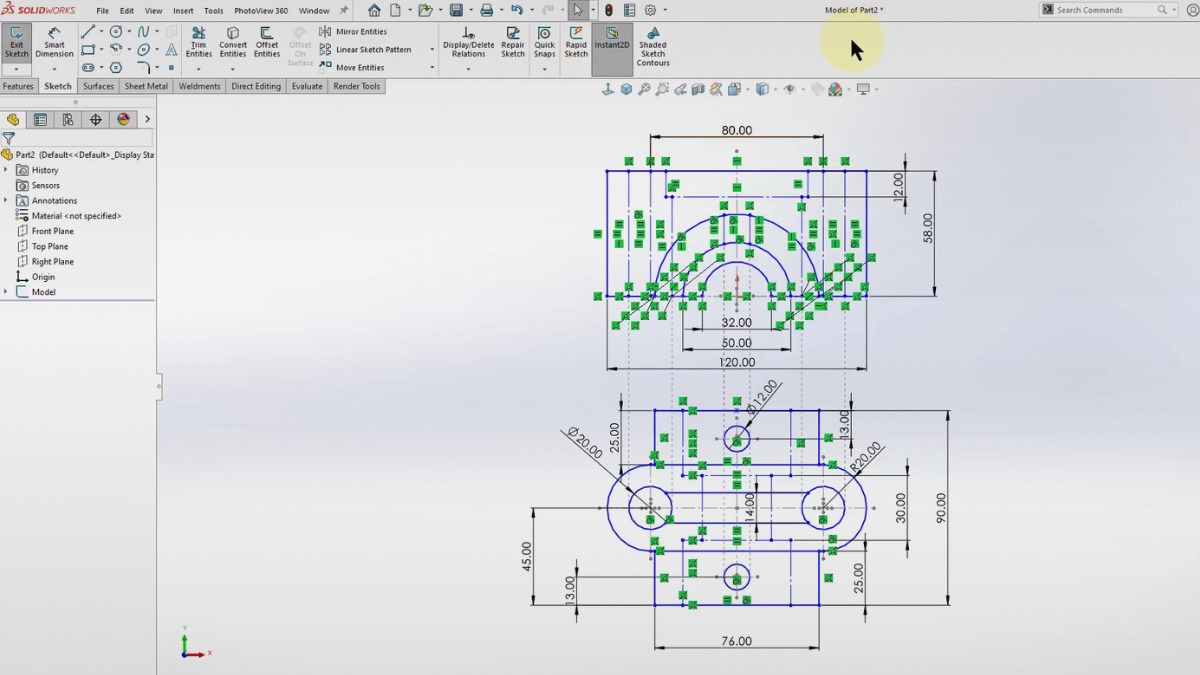This screenshot has width=1200, height=675.
Task: Expand the Quick Snaps dropdown arrow
Action: (544, 69)
